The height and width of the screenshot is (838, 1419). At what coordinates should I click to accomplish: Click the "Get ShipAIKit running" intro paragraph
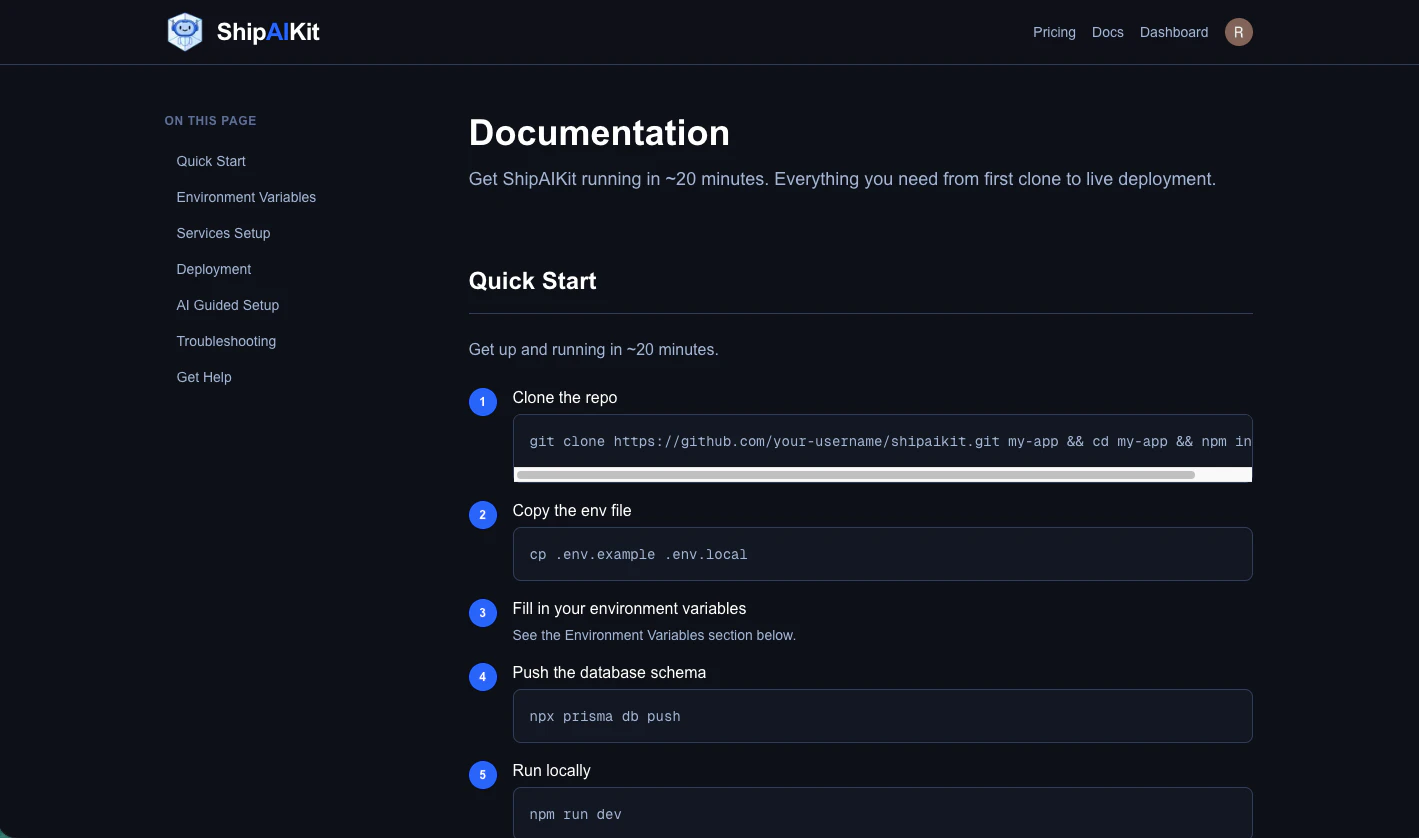[x=842, y=180]
